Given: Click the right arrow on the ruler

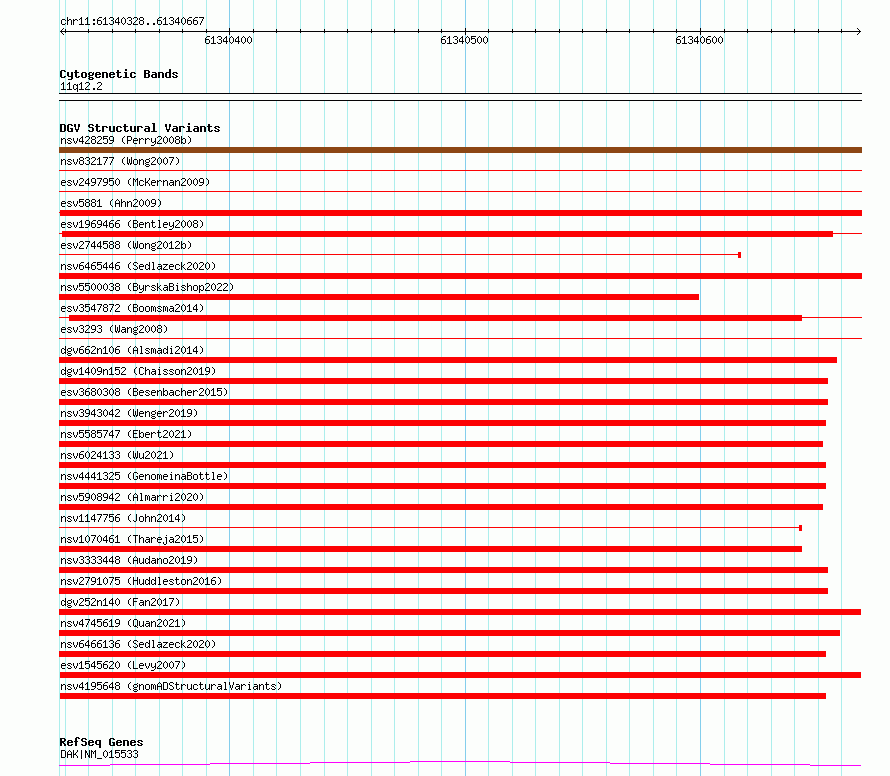Looking at the screenshot, I should pyautogui.click(x=858, y=31).
